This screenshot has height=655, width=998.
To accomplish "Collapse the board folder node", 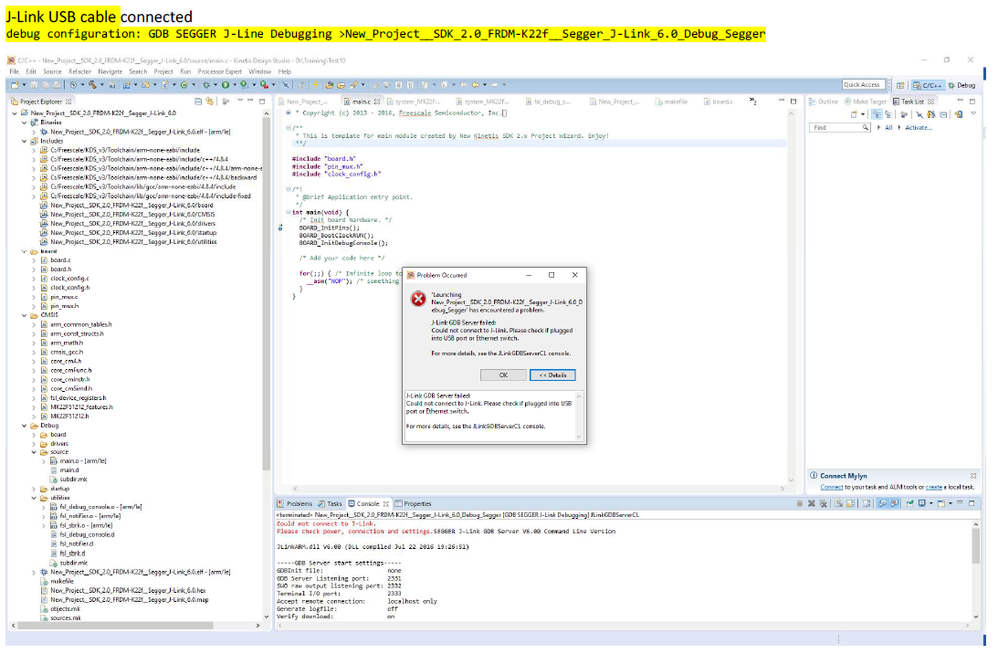I will pyautogui.click(x=25, y=251).
